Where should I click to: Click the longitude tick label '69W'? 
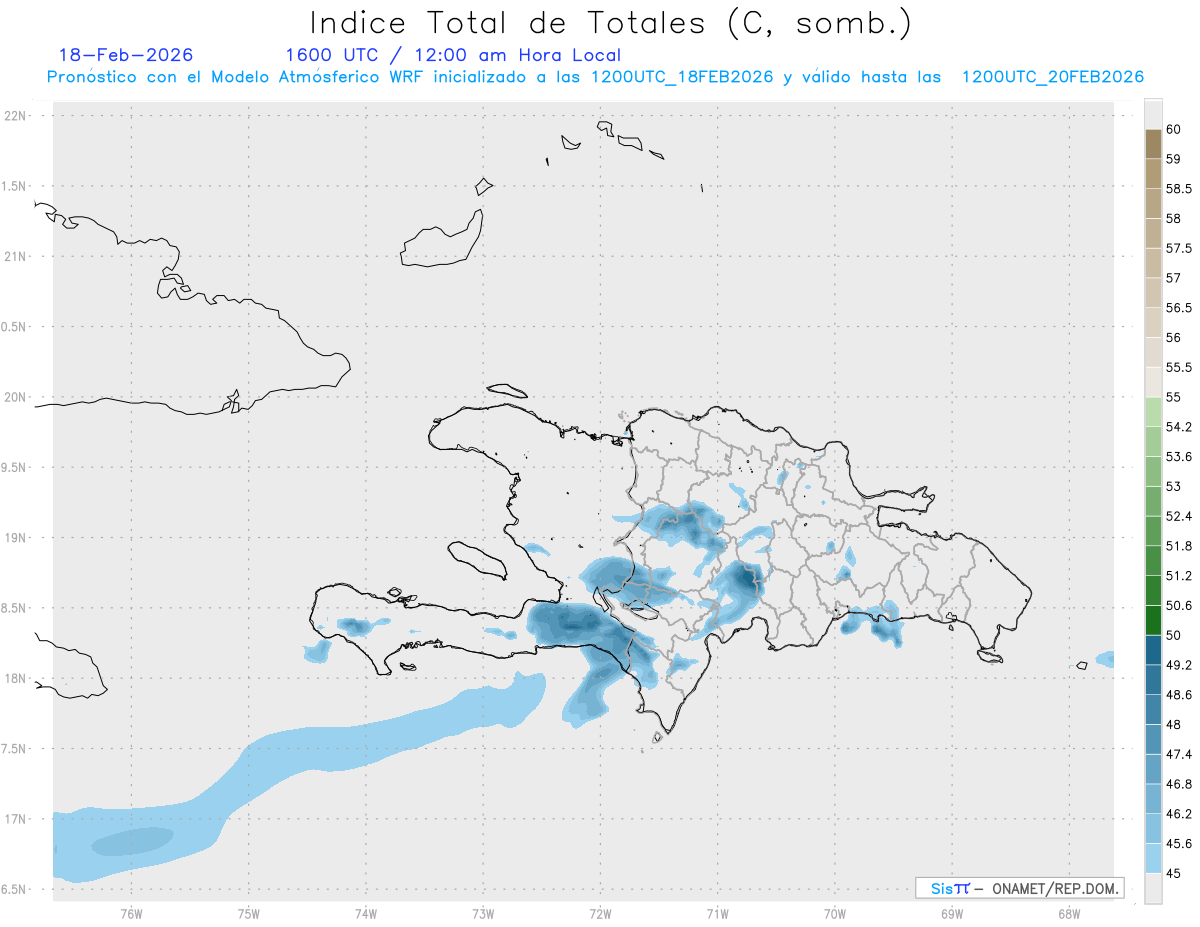pyautogui.click(x=952, y=914)
